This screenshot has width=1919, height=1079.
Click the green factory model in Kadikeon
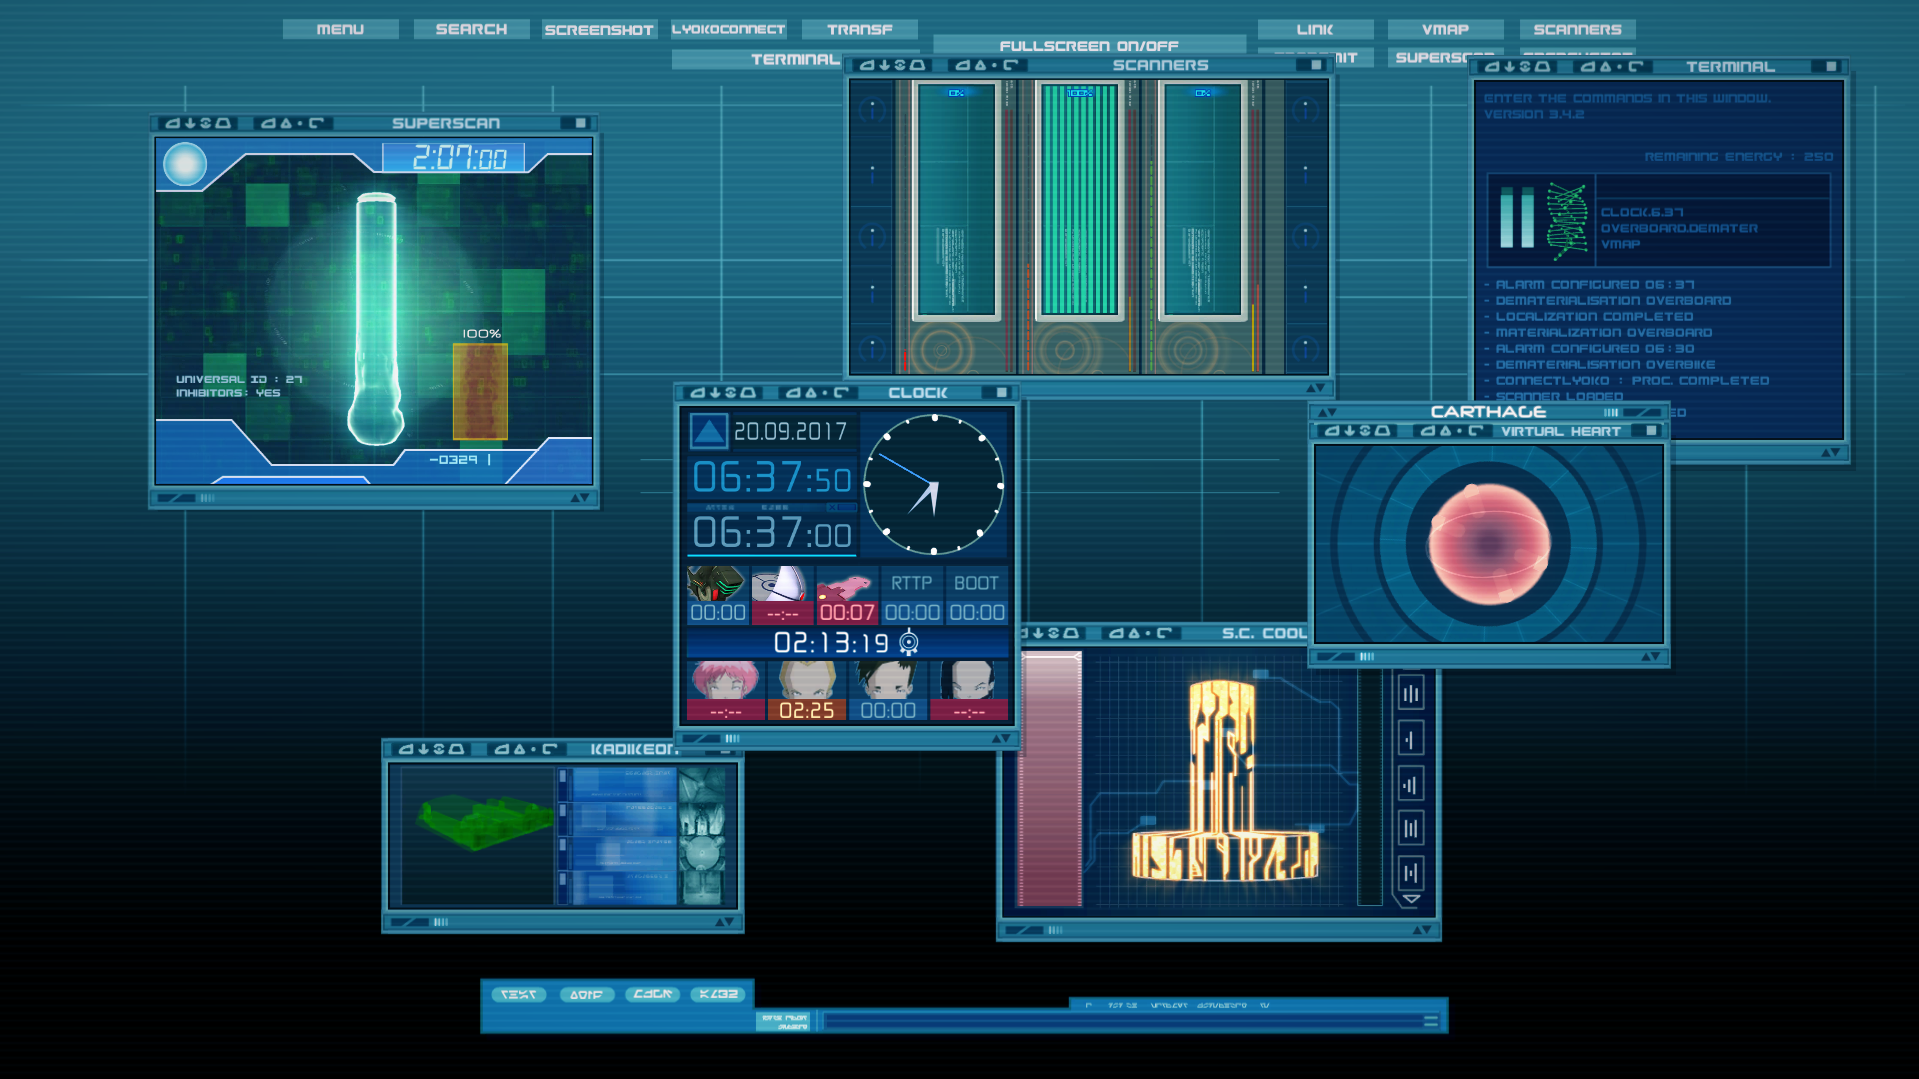point(483,822)
